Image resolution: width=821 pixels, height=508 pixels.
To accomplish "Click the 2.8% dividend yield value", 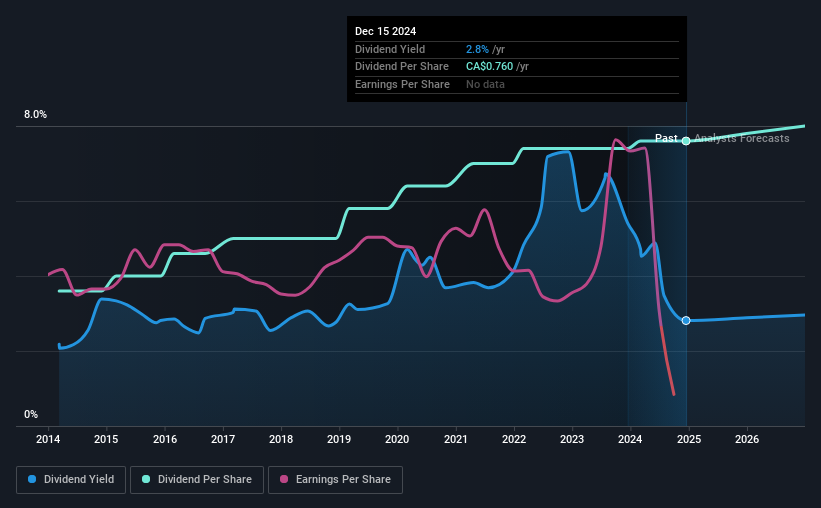I will (x=477, y=49).
